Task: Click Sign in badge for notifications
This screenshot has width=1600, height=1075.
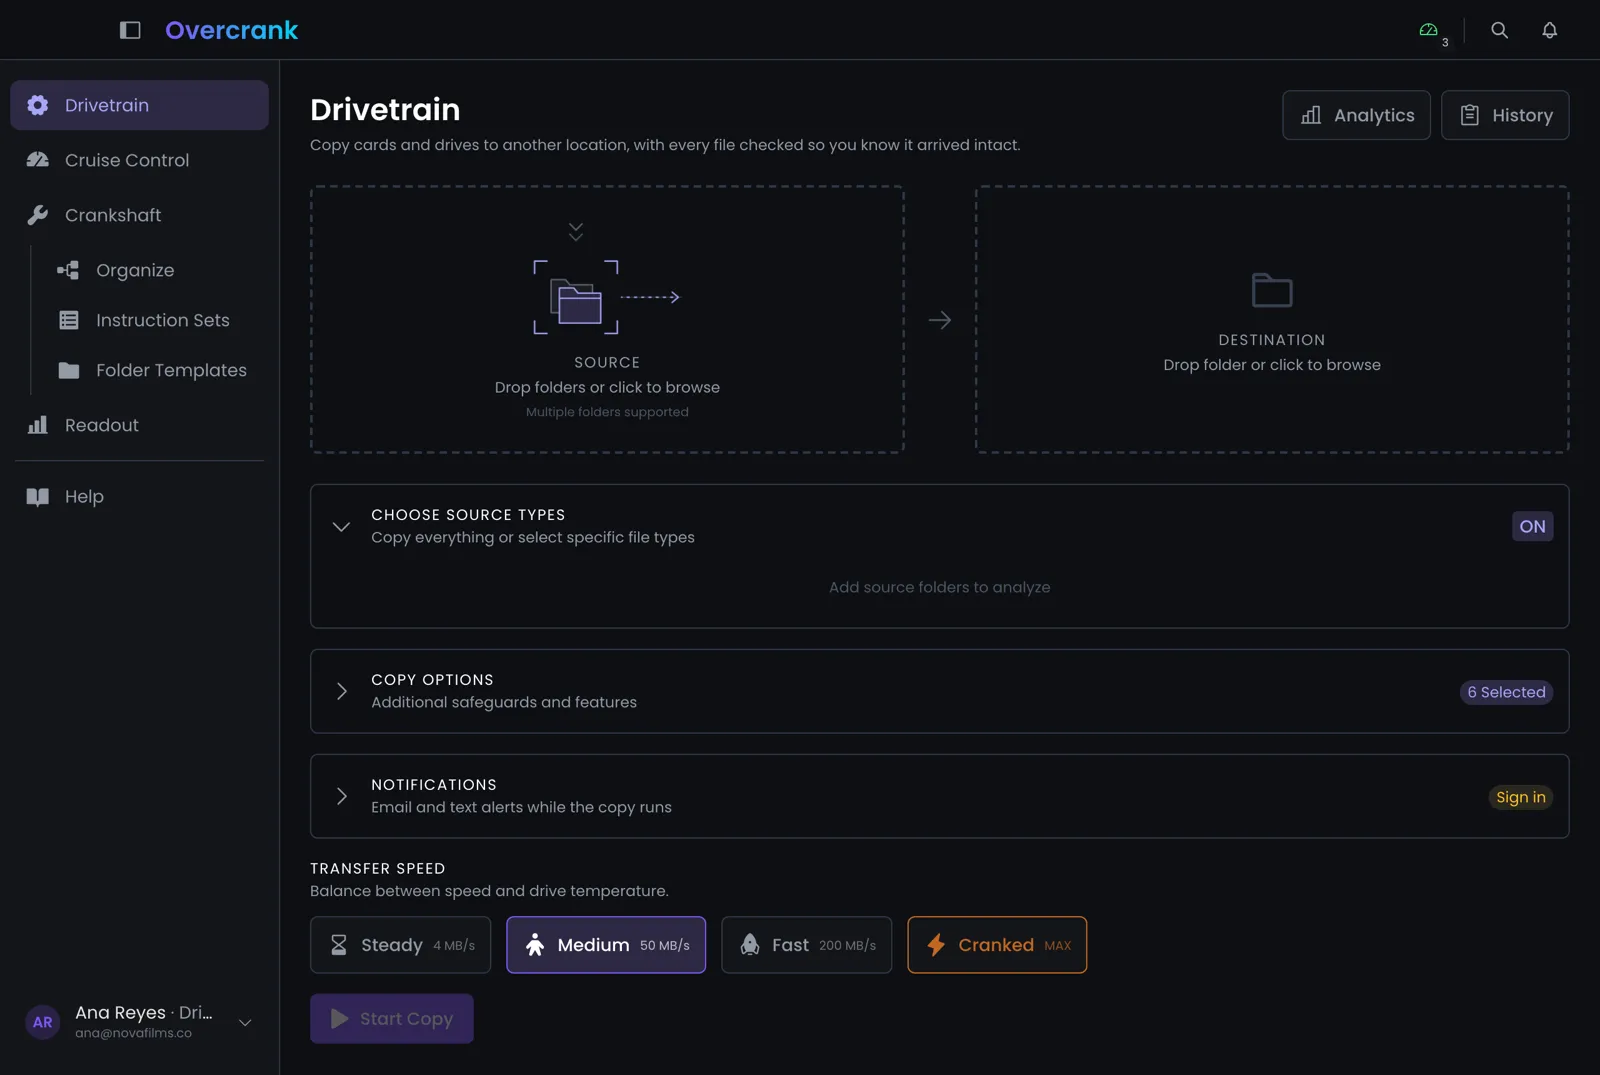Action: [1520, 797]
